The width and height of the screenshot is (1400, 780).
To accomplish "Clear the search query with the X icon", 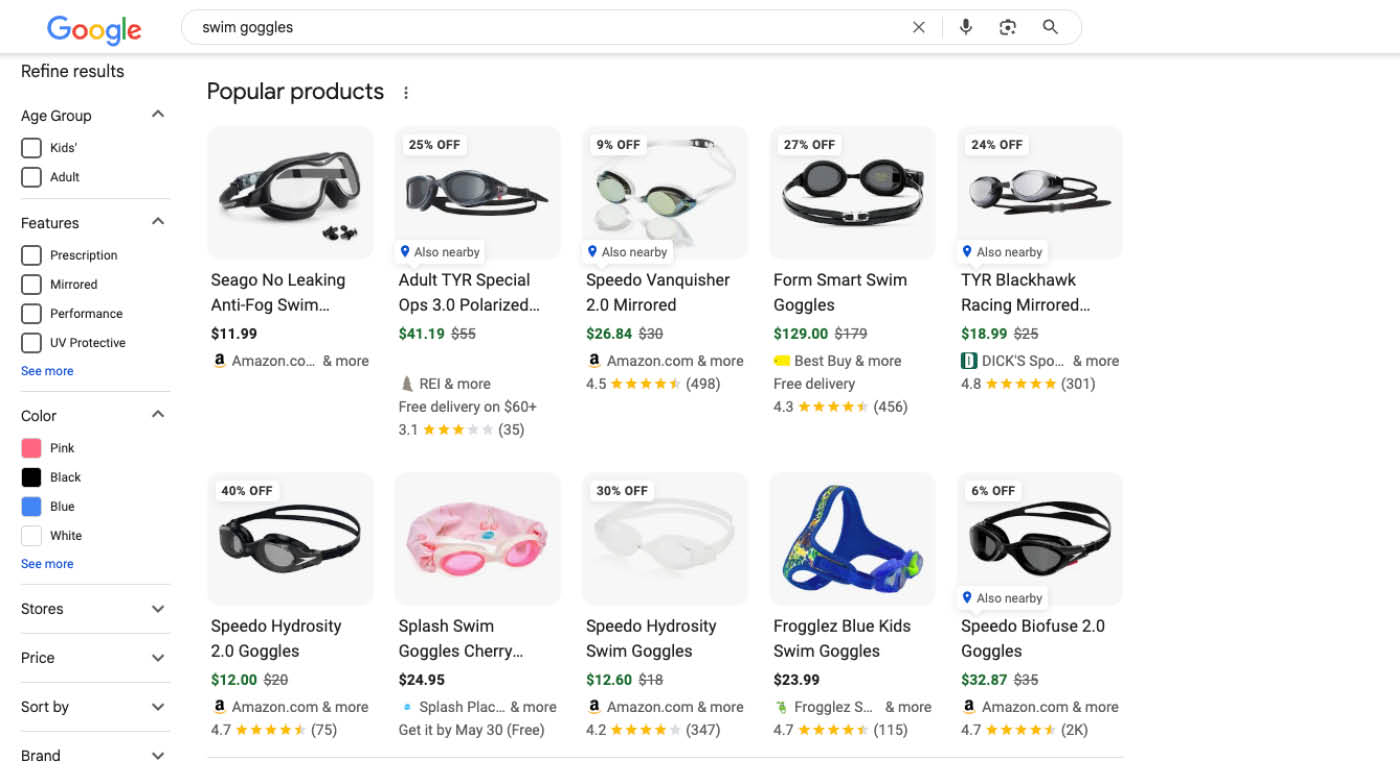I will (x=918, y=27).
